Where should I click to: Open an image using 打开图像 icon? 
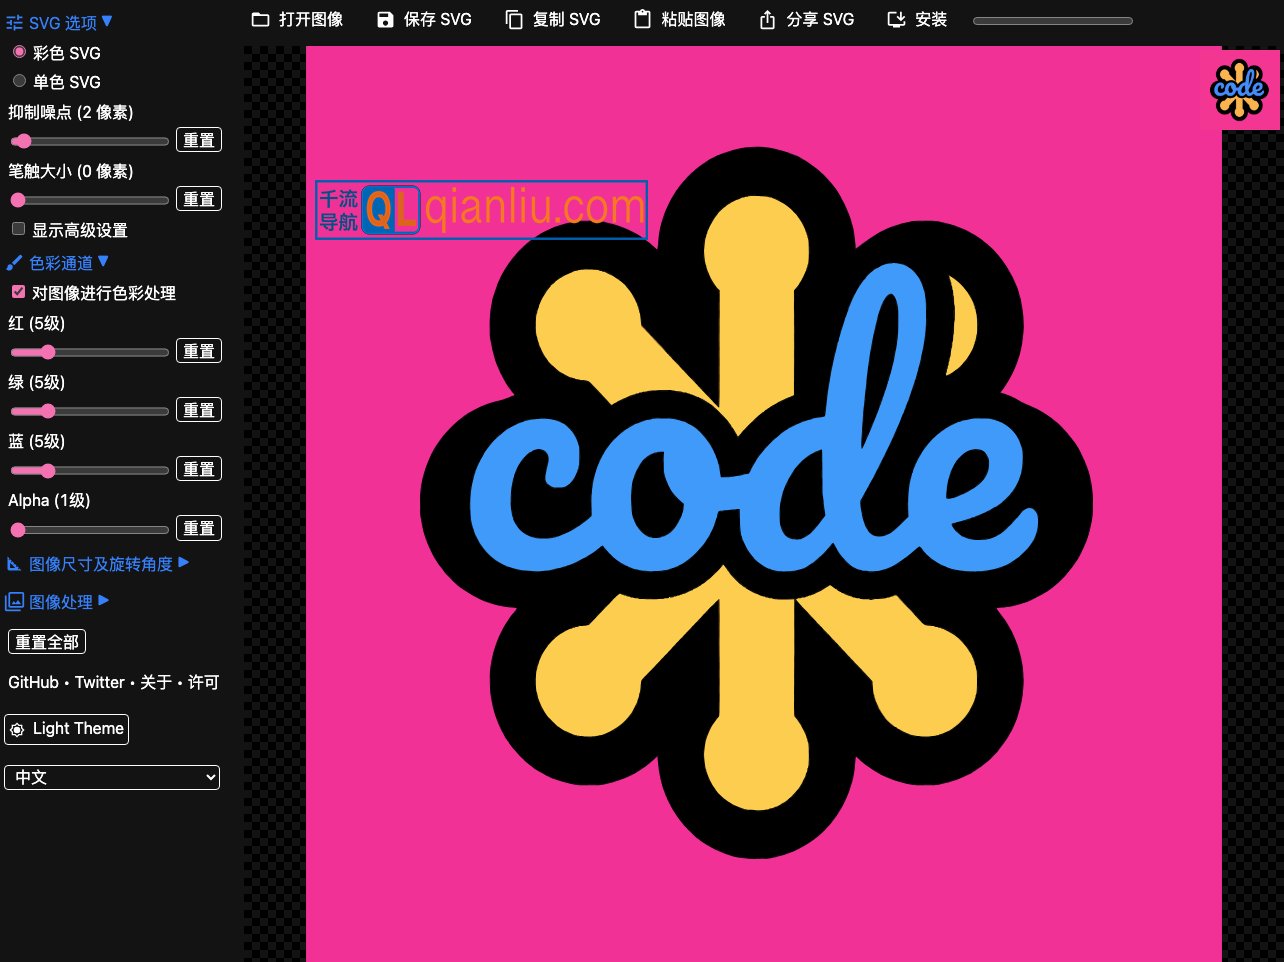pyautogui.click(x=262, y=18)
